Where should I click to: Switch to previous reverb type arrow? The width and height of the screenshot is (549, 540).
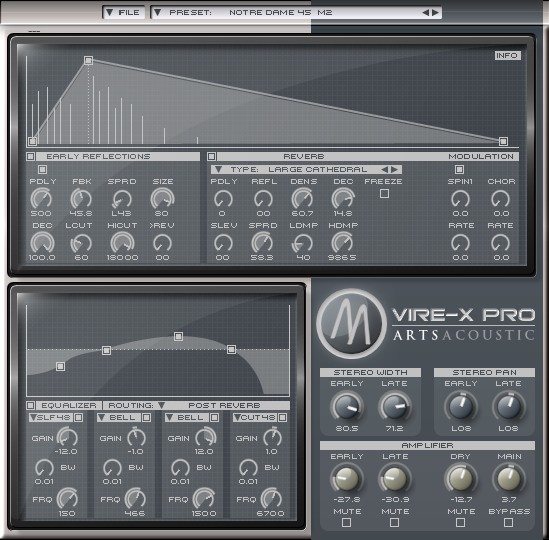pyautogui.click(x=384, y=169)
